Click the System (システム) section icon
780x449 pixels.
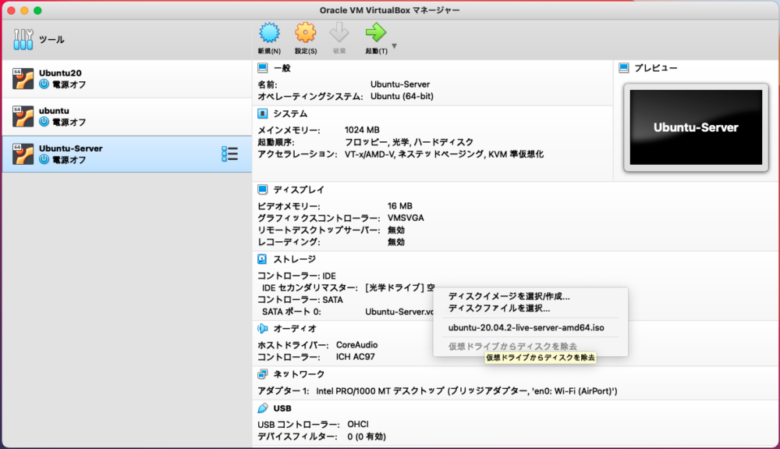(263, 114)
